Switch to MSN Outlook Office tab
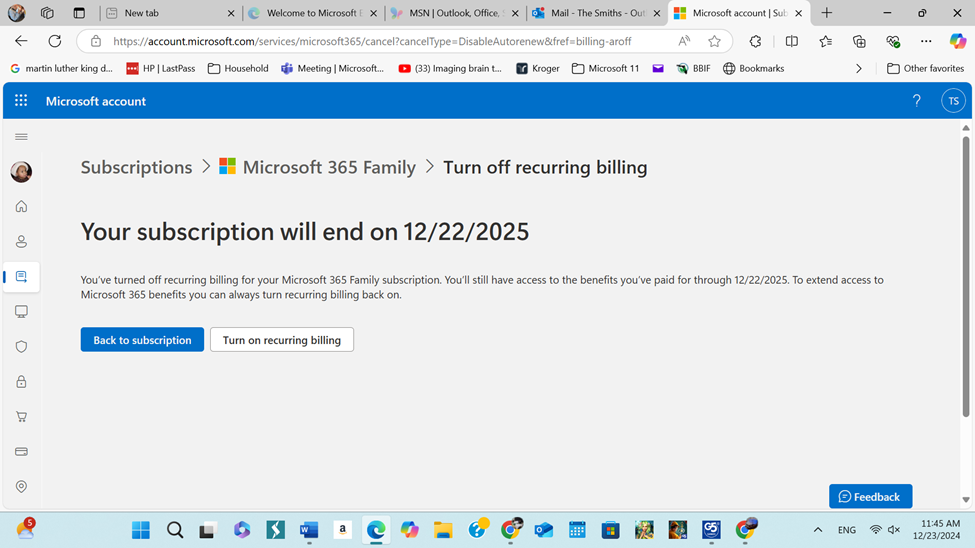 pos(455,13)
